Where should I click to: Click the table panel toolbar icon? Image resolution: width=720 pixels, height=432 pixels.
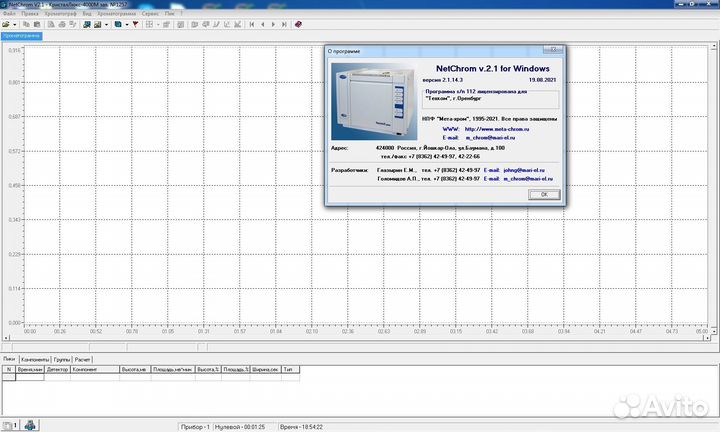click(180, 24)
